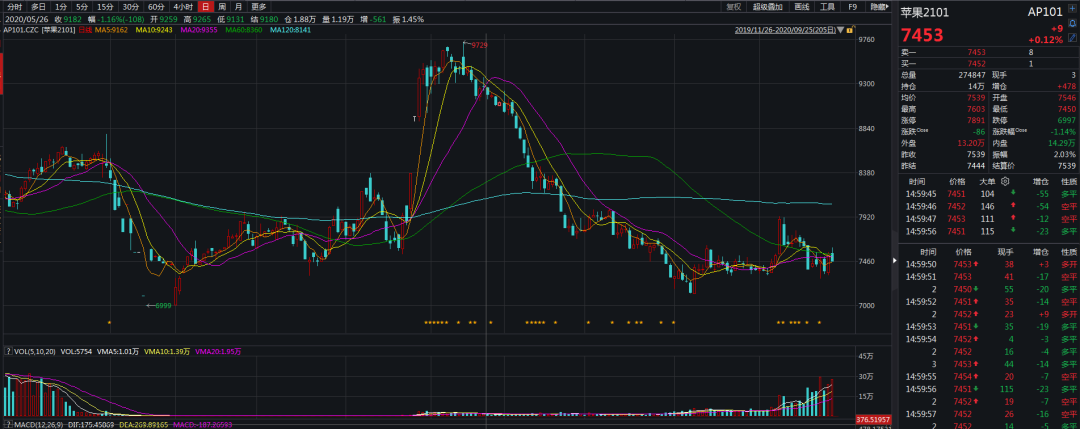Screen dimensions: 1080x429
Task: Open pencil note icon beside price change
Action: [x=1072, y=36]
